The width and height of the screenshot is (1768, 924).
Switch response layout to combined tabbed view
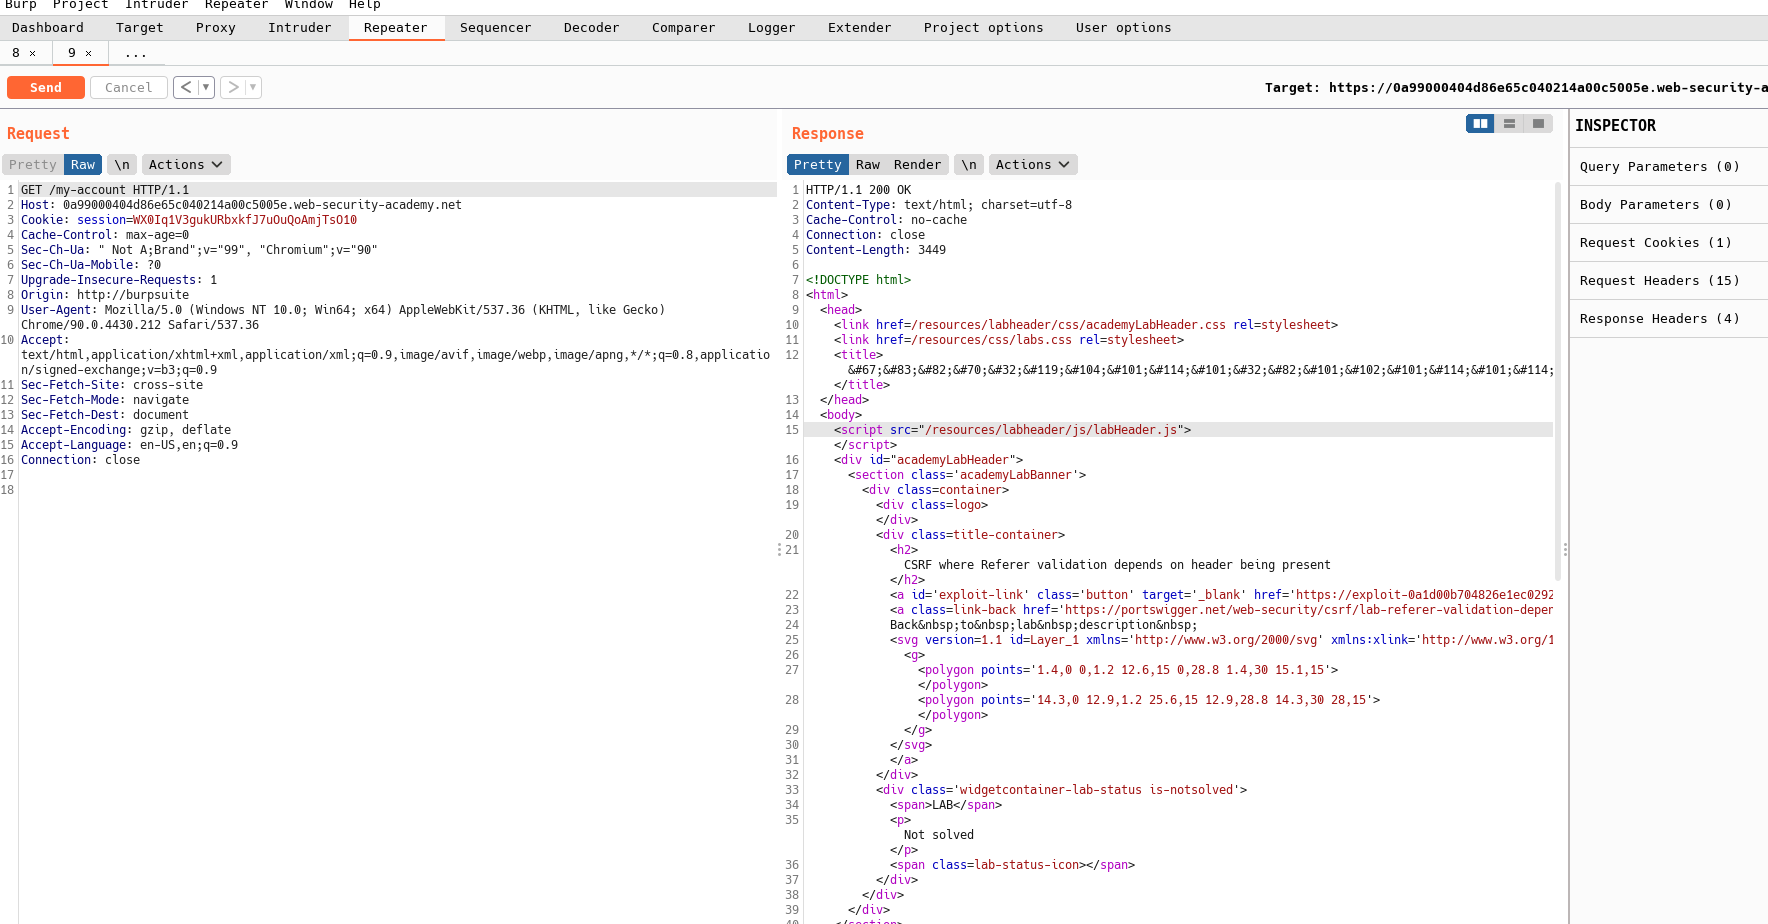coord(1538,124)
